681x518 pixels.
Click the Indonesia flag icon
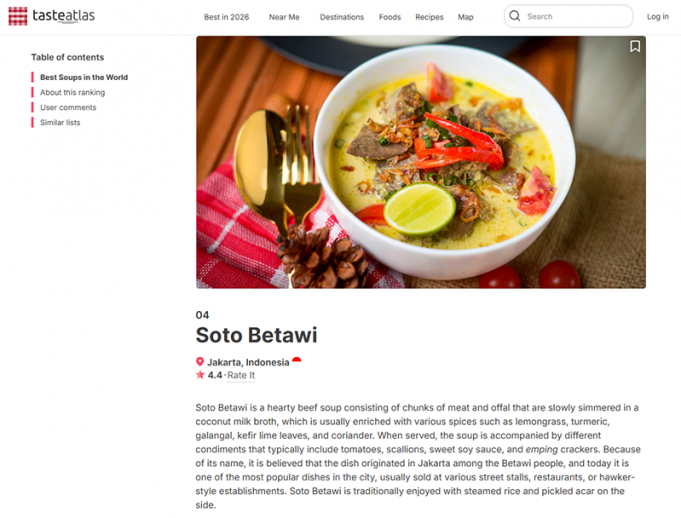coord(297,361)
